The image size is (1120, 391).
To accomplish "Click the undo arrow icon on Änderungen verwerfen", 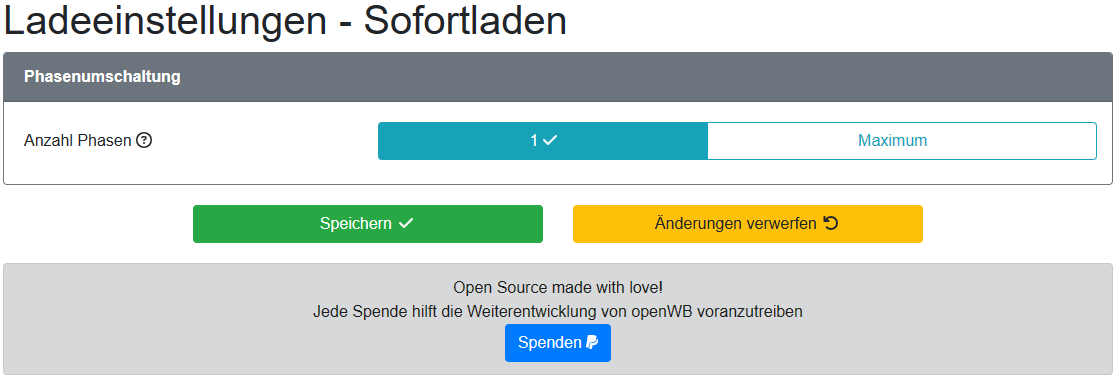I will click(x=831, y=223).
